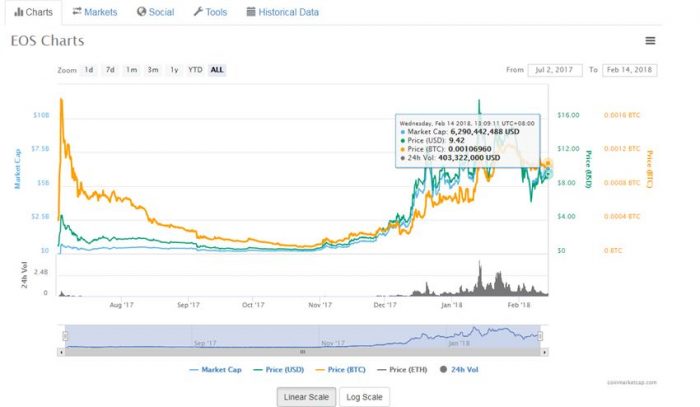
Task: Open the Social tab
Action: (155, 12)
